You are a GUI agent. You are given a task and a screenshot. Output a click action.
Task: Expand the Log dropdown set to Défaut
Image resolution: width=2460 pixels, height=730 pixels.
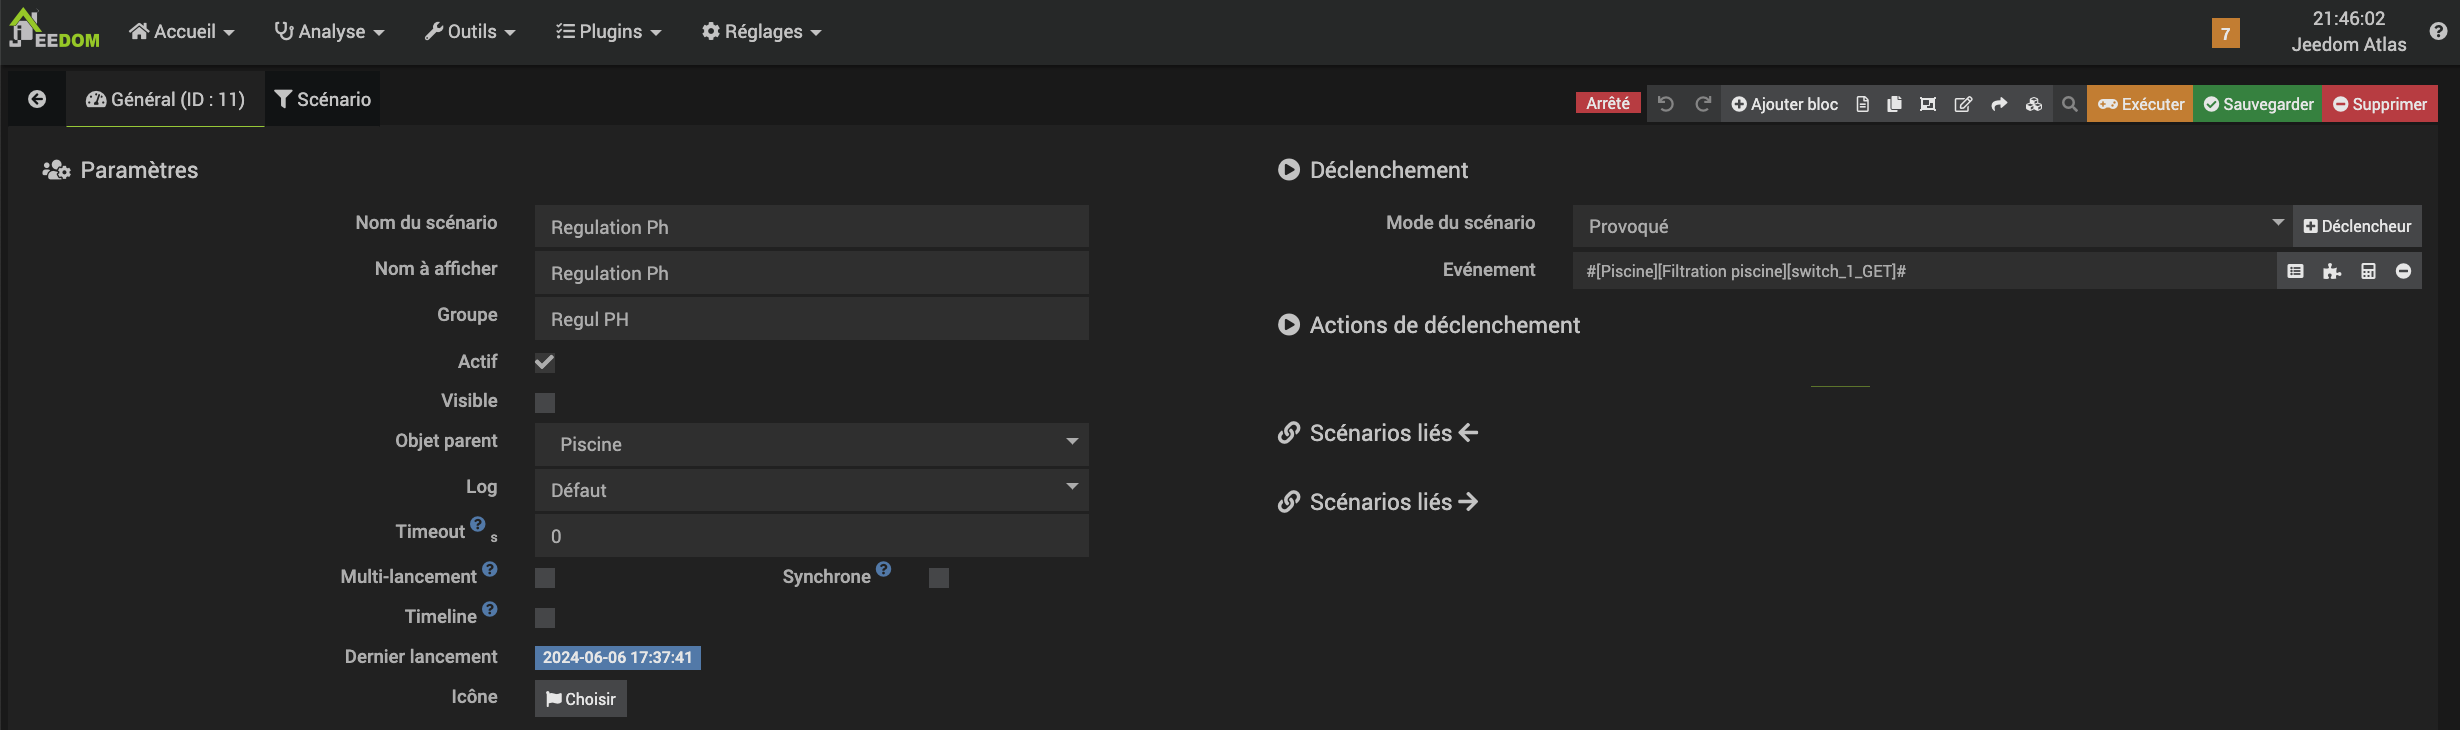[811, 490]
